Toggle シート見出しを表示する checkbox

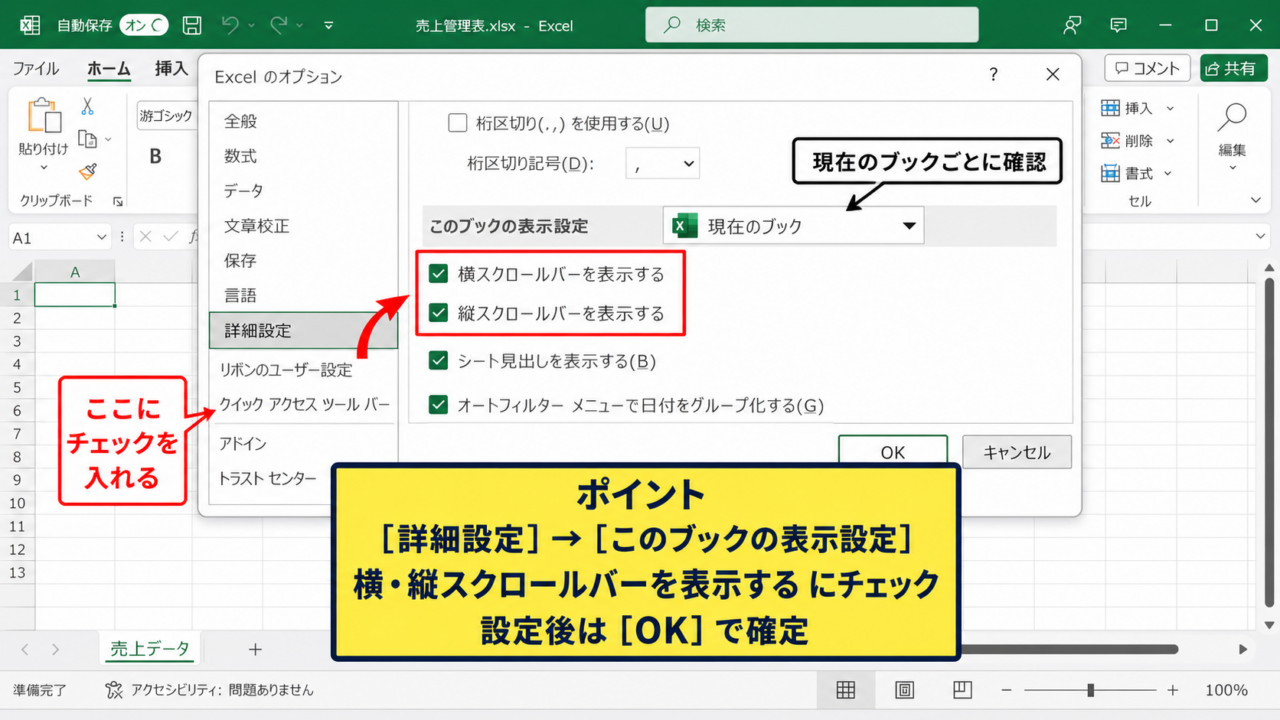(x=438, y=361)
